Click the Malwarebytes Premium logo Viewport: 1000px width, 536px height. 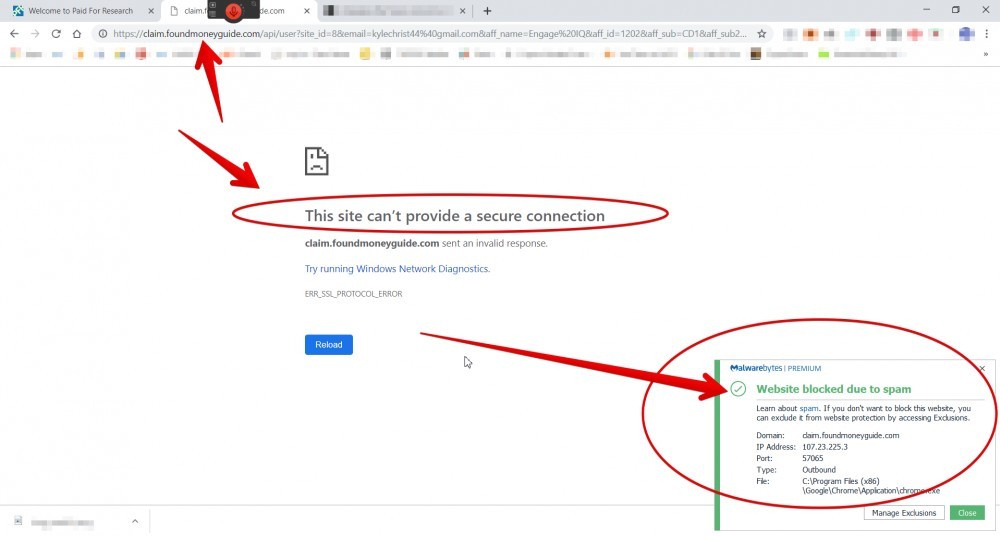click(776, 368)
